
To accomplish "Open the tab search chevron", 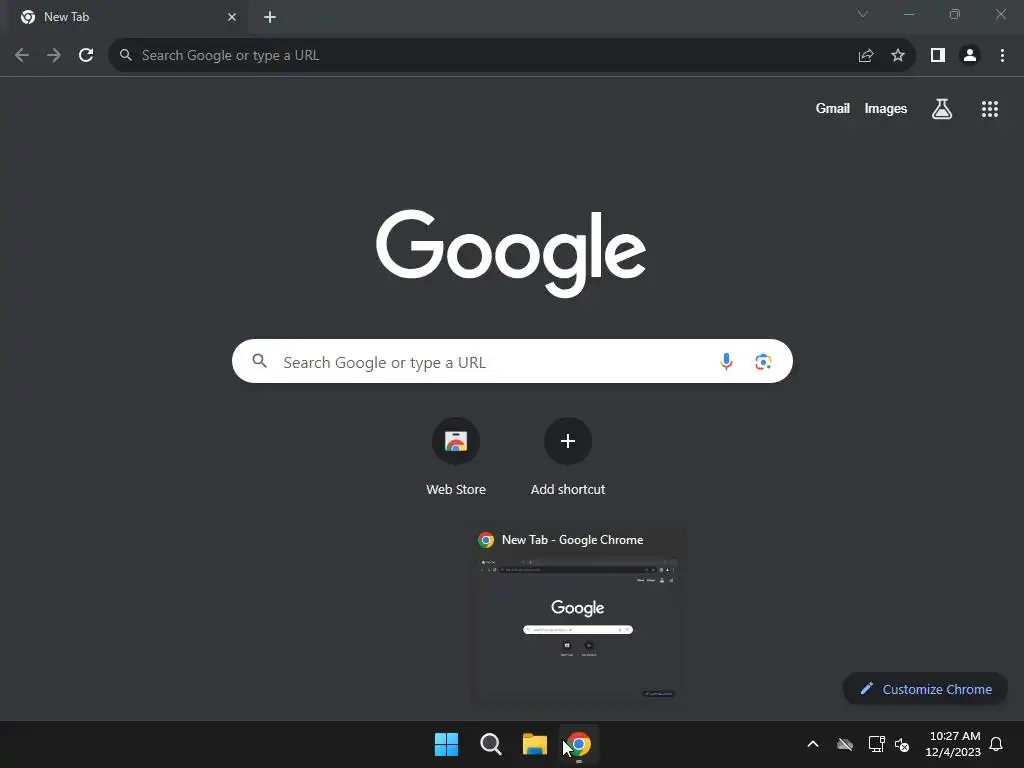I will tap(863, 14).
